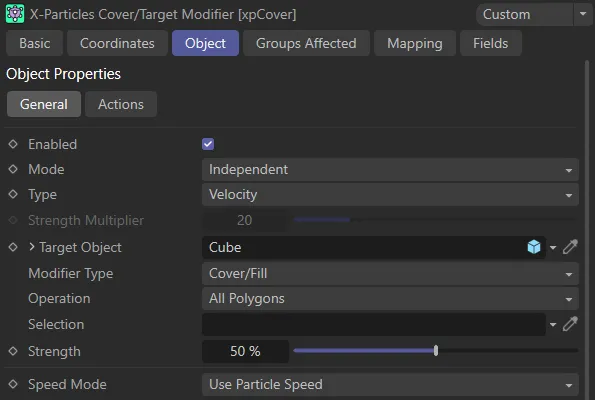The height and width of the screenshot is (400, 595).
Task: Open Speed Mode dropdown
Action: [390, 384]
